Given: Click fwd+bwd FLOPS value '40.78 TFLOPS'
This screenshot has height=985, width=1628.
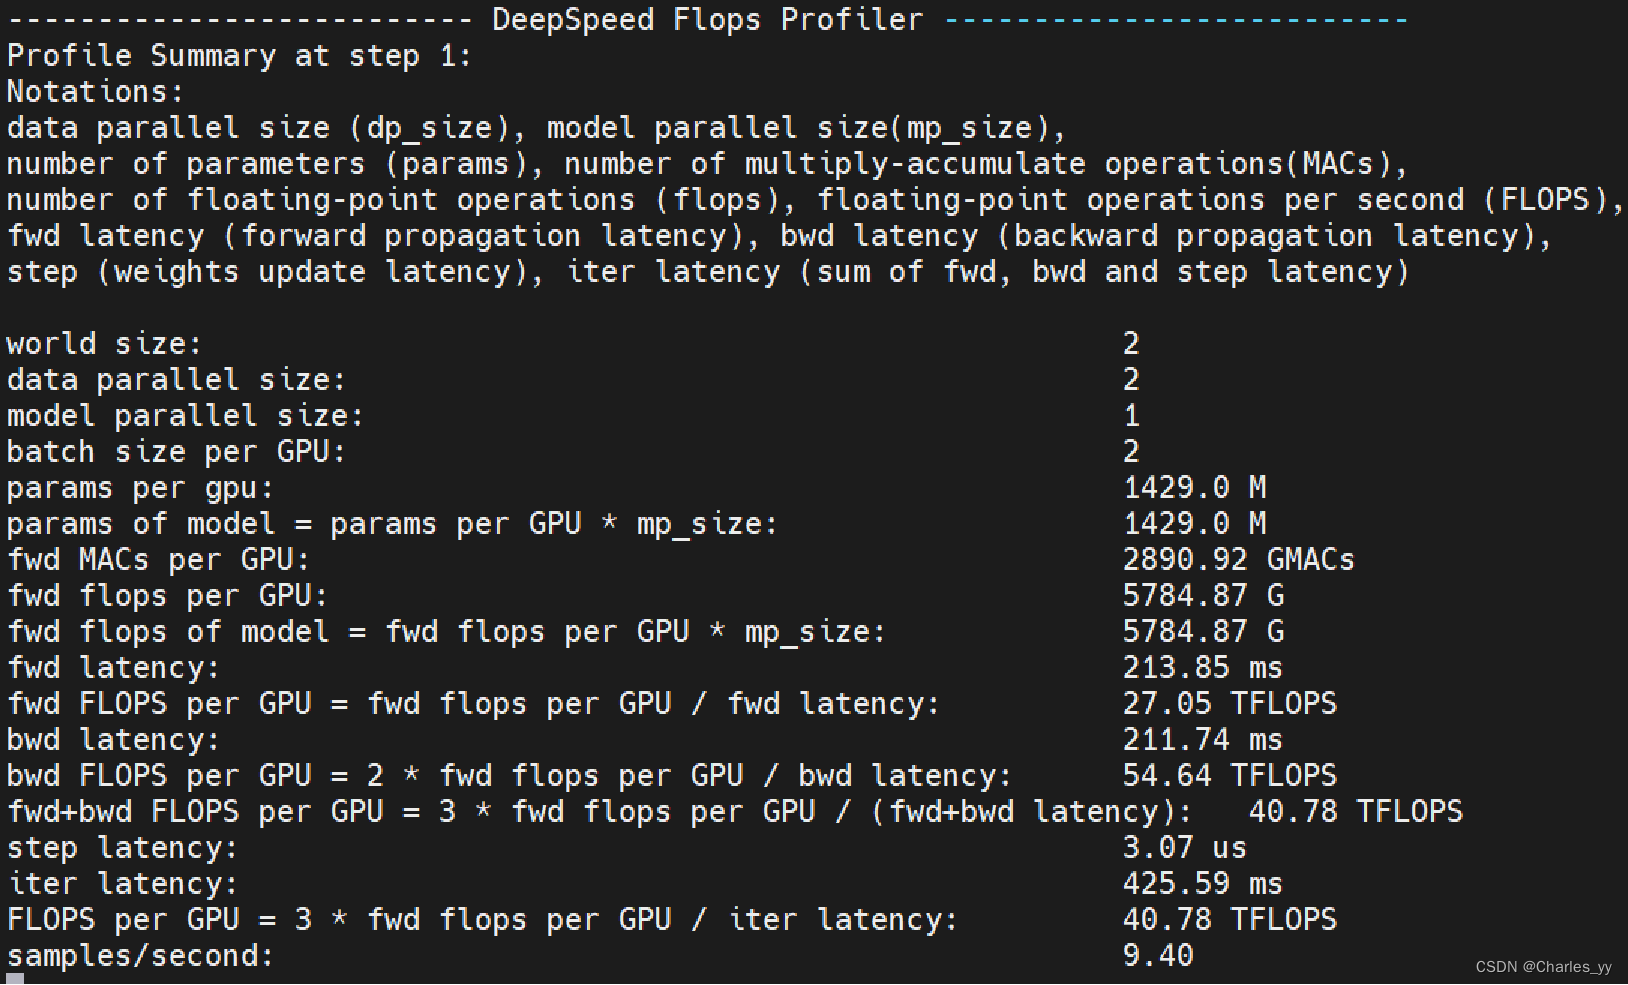Looking at the screenshot, I should (x=1356, y=812).
